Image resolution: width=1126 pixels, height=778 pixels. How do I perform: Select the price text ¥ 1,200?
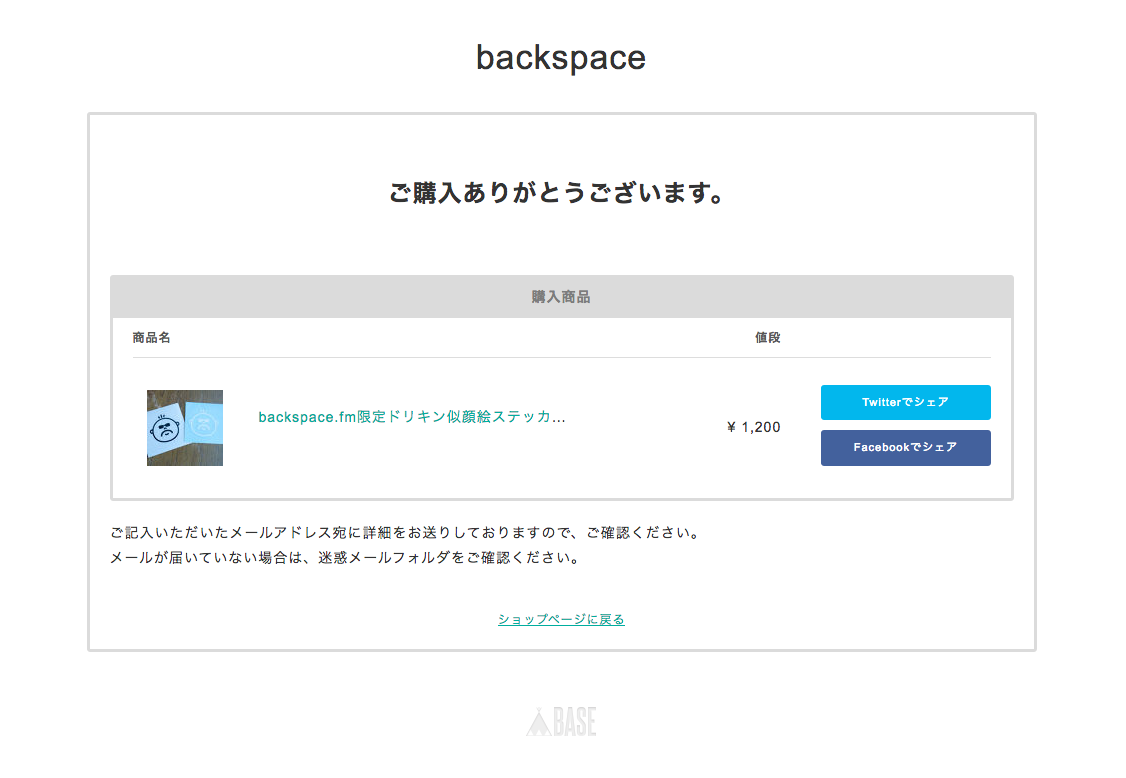753,427
